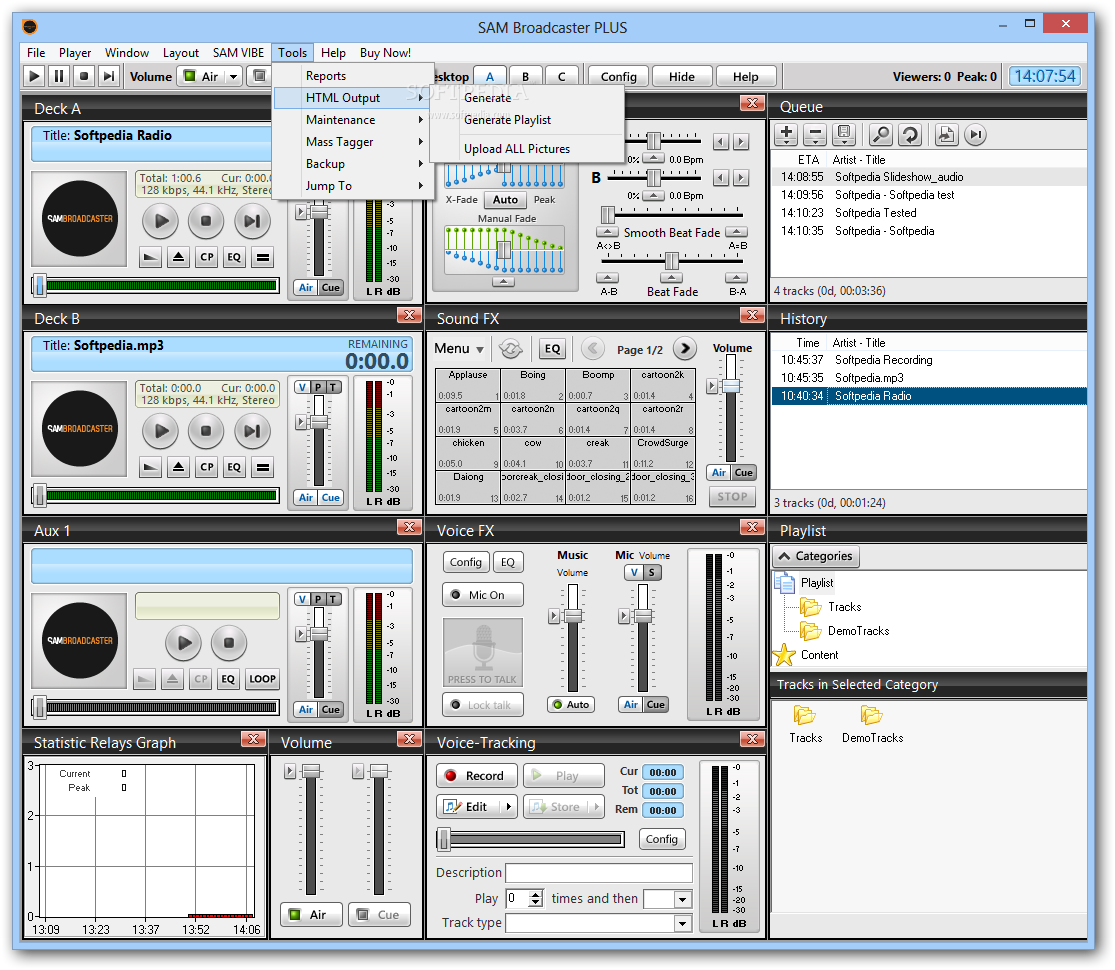Click main toolbar Pause icon
The width and height of the screenshot is (1115, 970).
click(59, 75)
